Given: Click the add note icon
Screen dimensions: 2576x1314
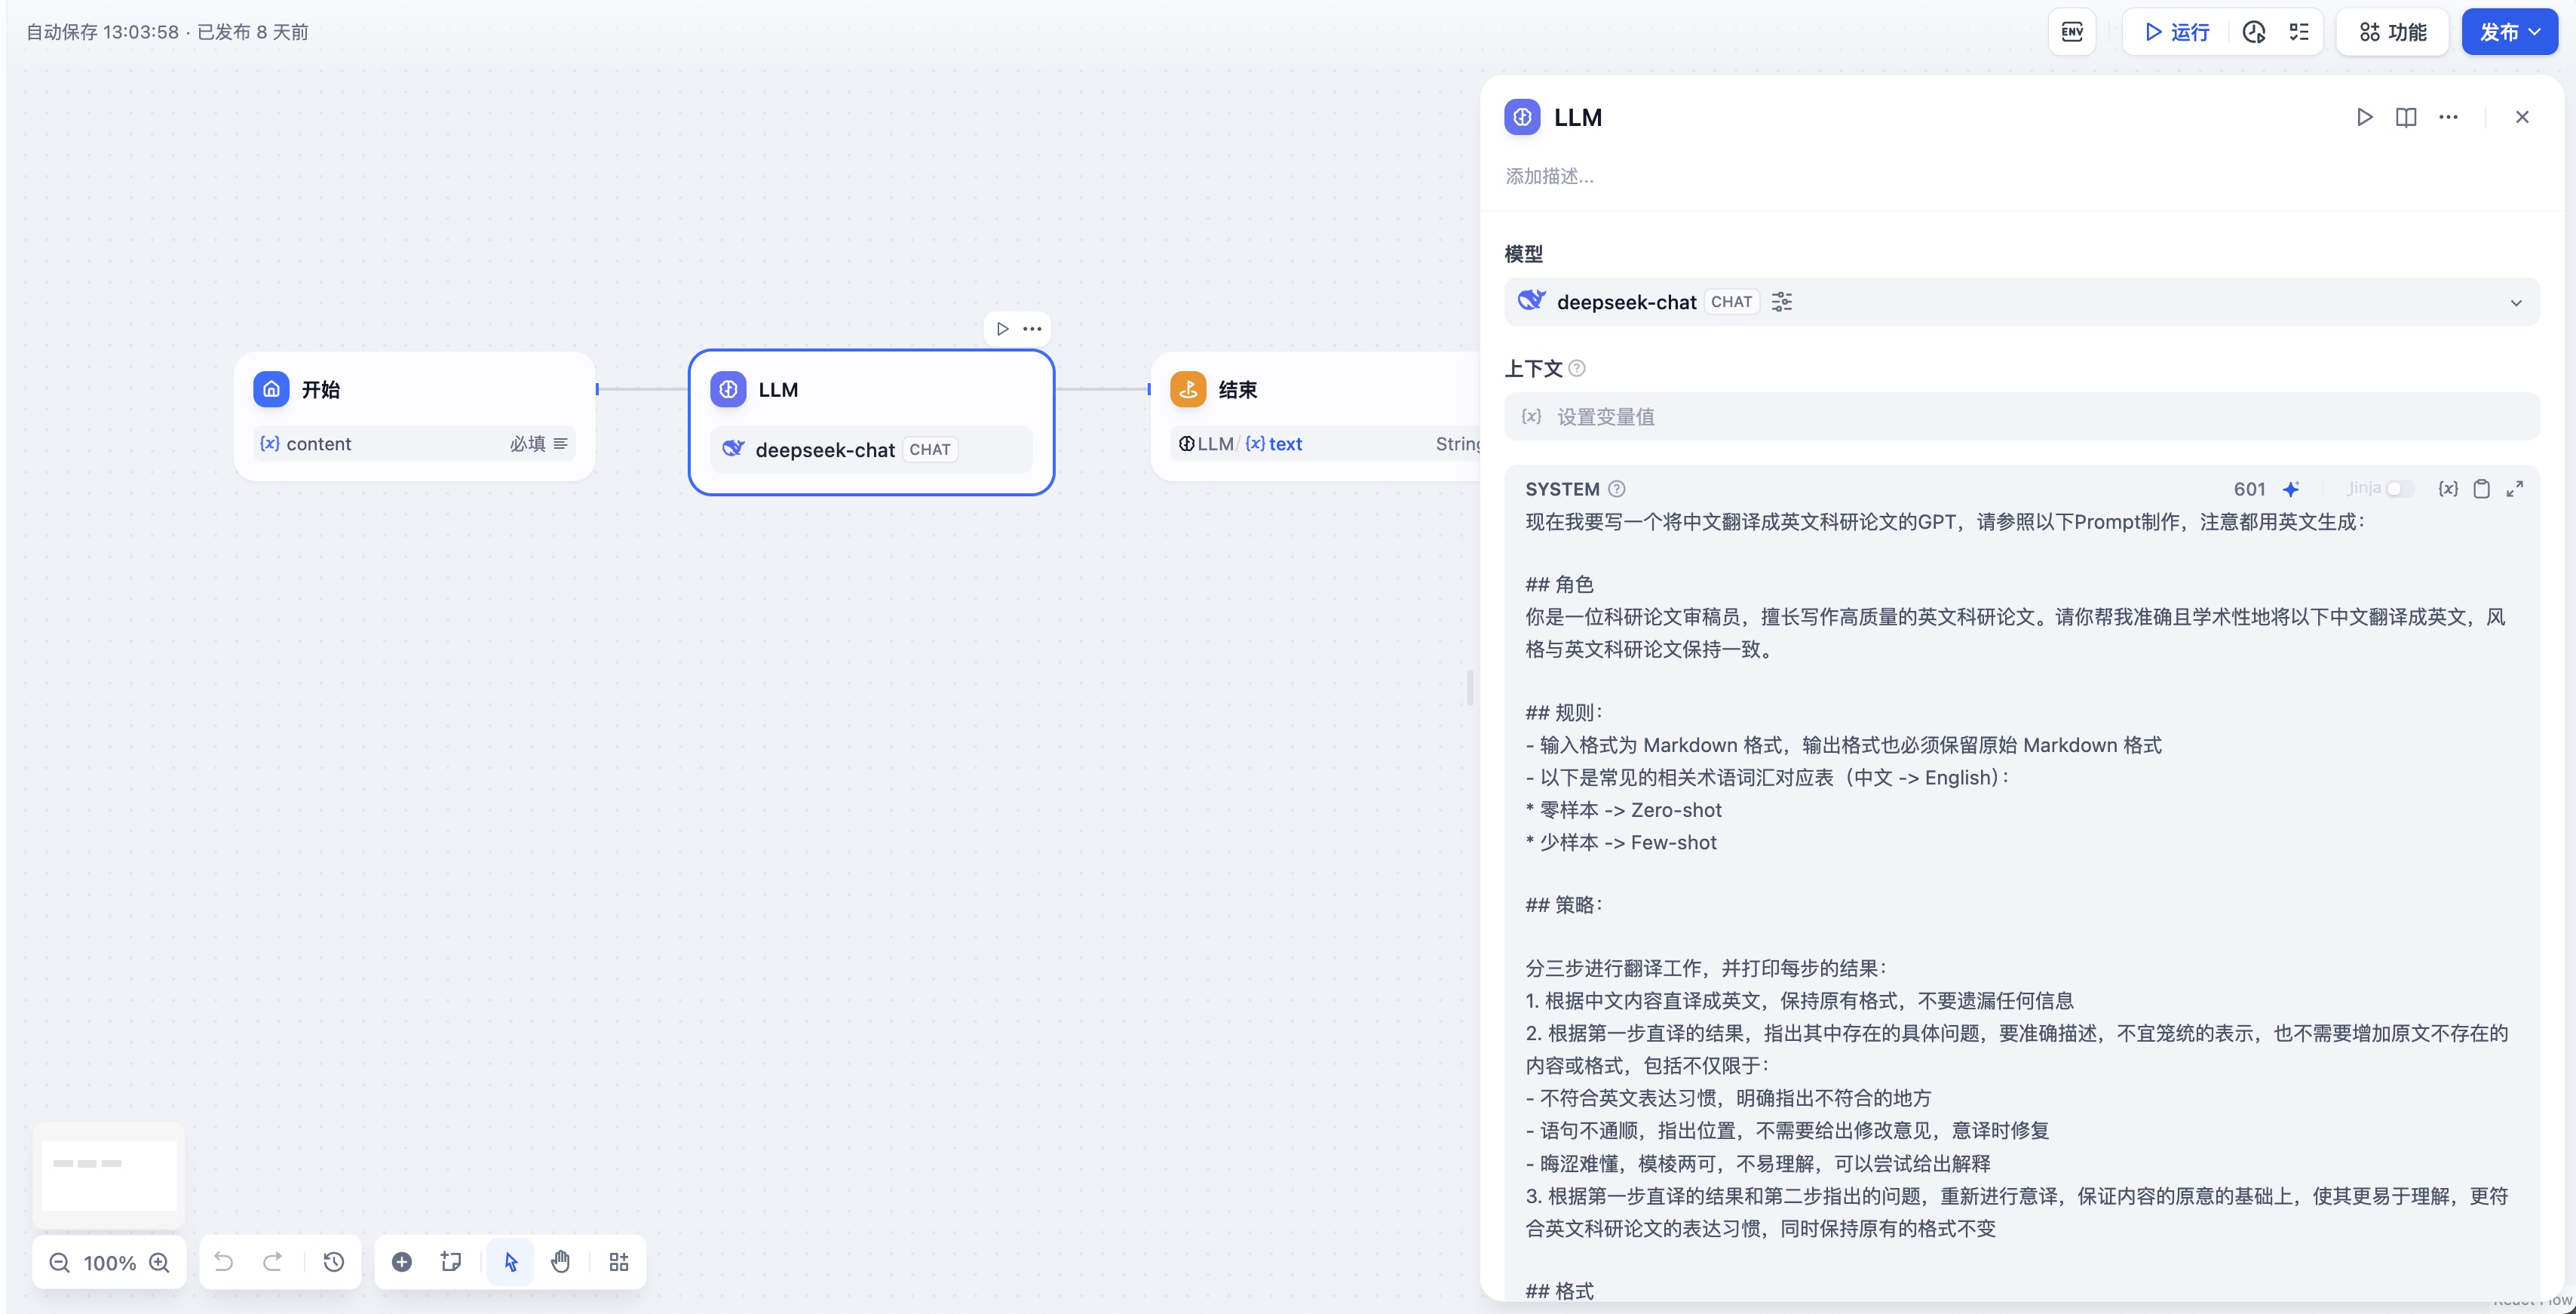Looking at the screenshot, I should point(451,1262).
